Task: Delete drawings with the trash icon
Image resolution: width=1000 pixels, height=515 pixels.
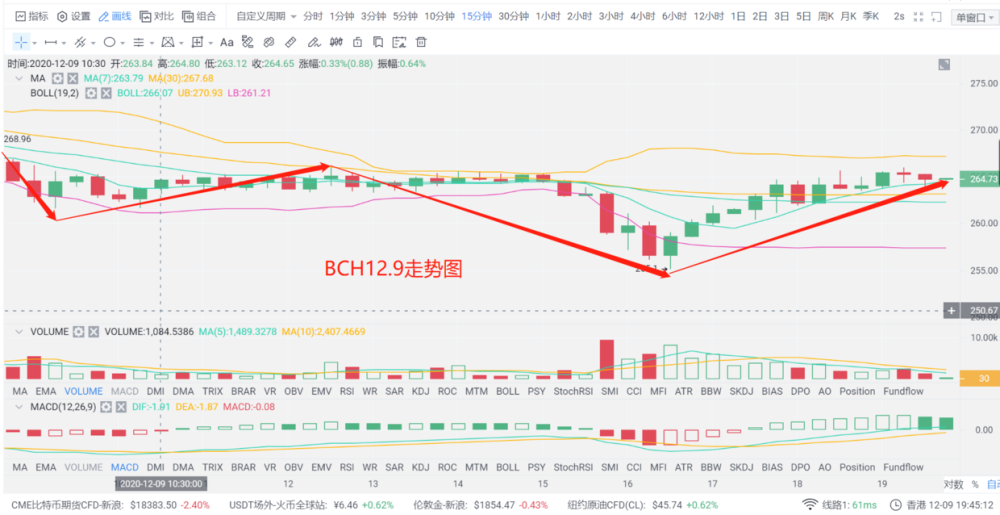Action: pos(421,43)
